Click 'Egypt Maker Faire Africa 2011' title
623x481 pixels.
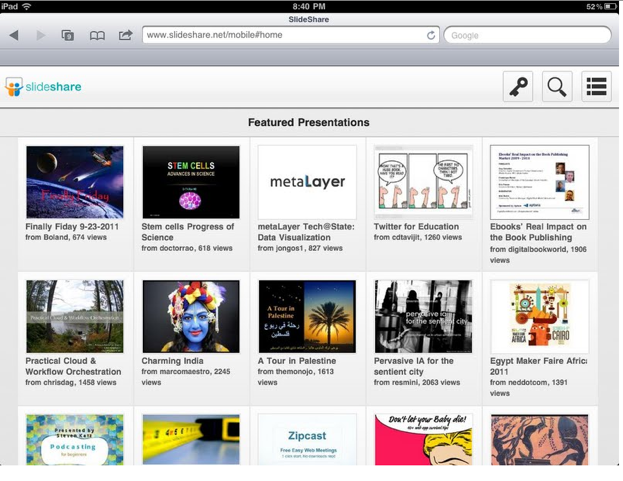538,366
